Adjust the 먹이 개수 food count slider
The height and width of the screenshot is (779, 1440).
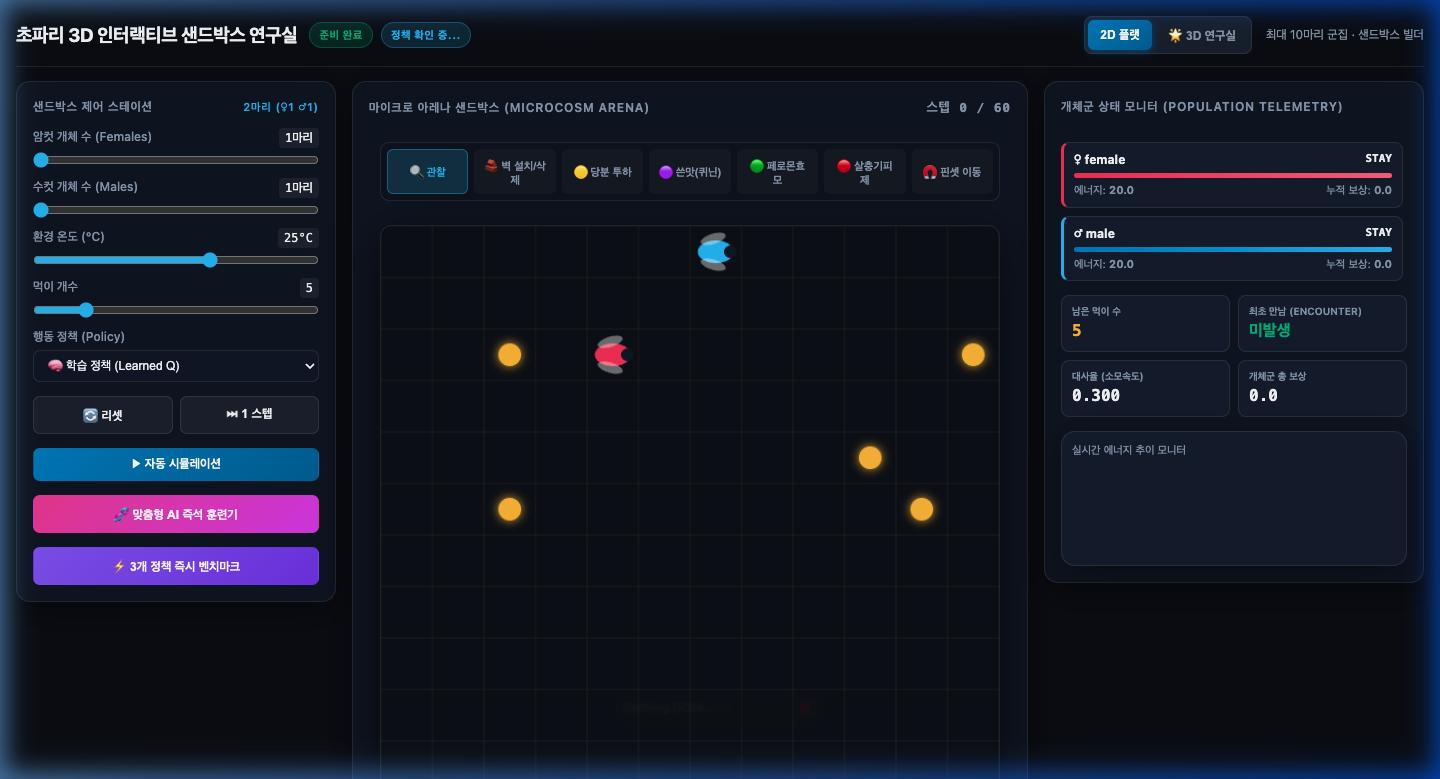176,310
